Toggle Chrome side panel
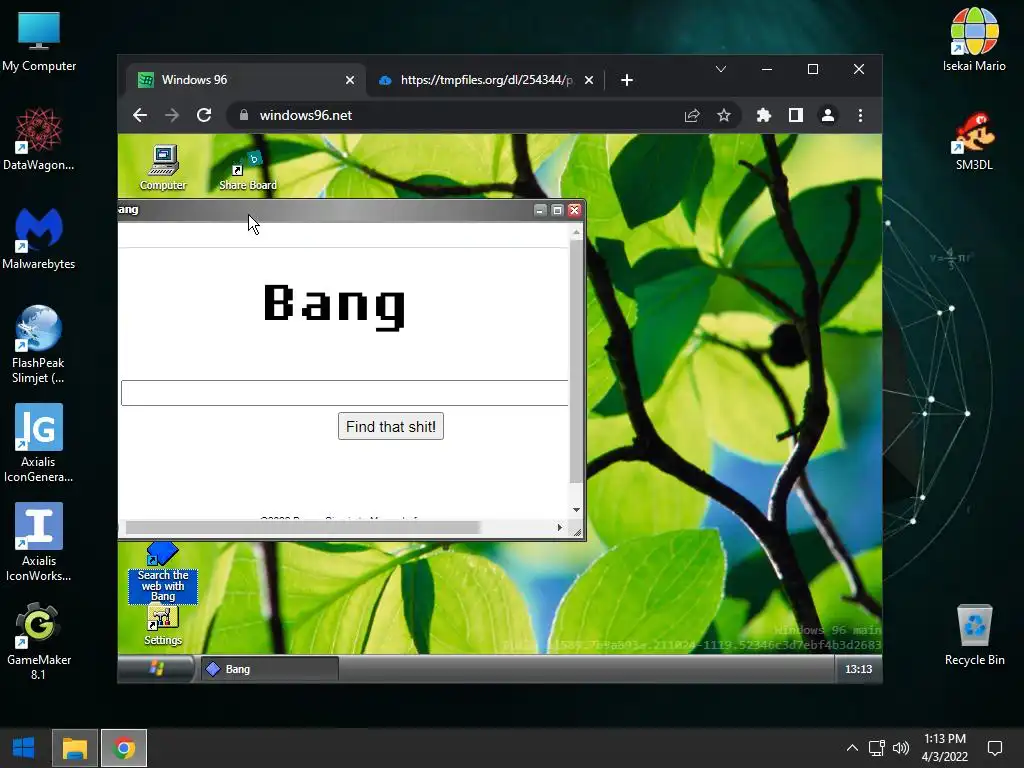Image resolution: width=1024 pixels, height=768 pixels. click(795, 116)
